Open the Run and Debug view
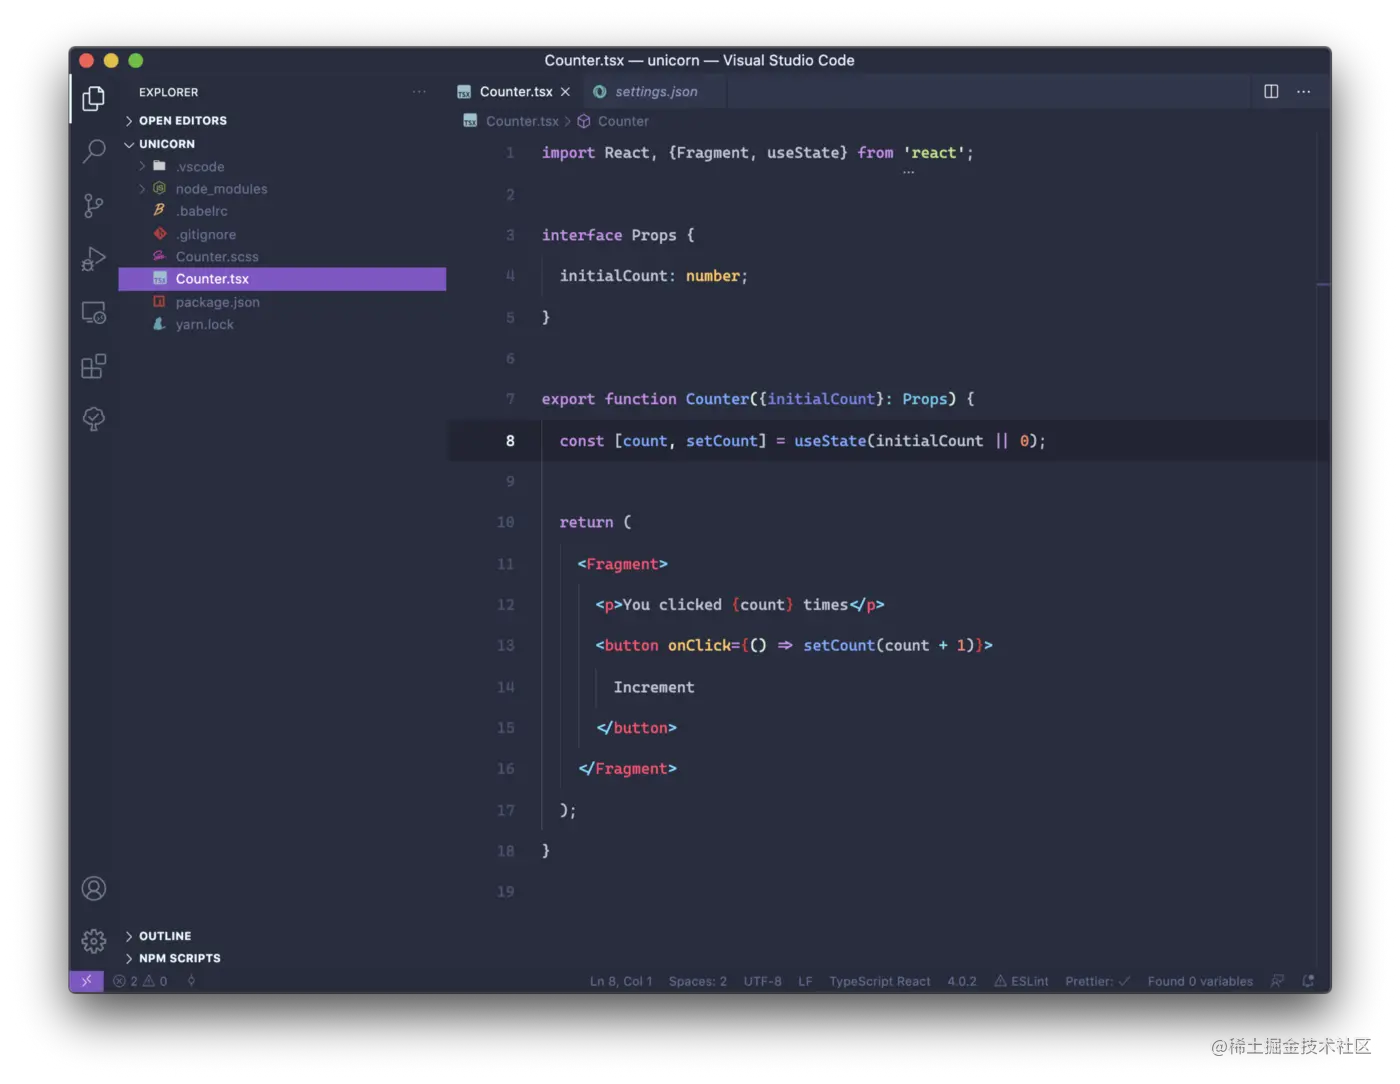 (x=93, y=259)
